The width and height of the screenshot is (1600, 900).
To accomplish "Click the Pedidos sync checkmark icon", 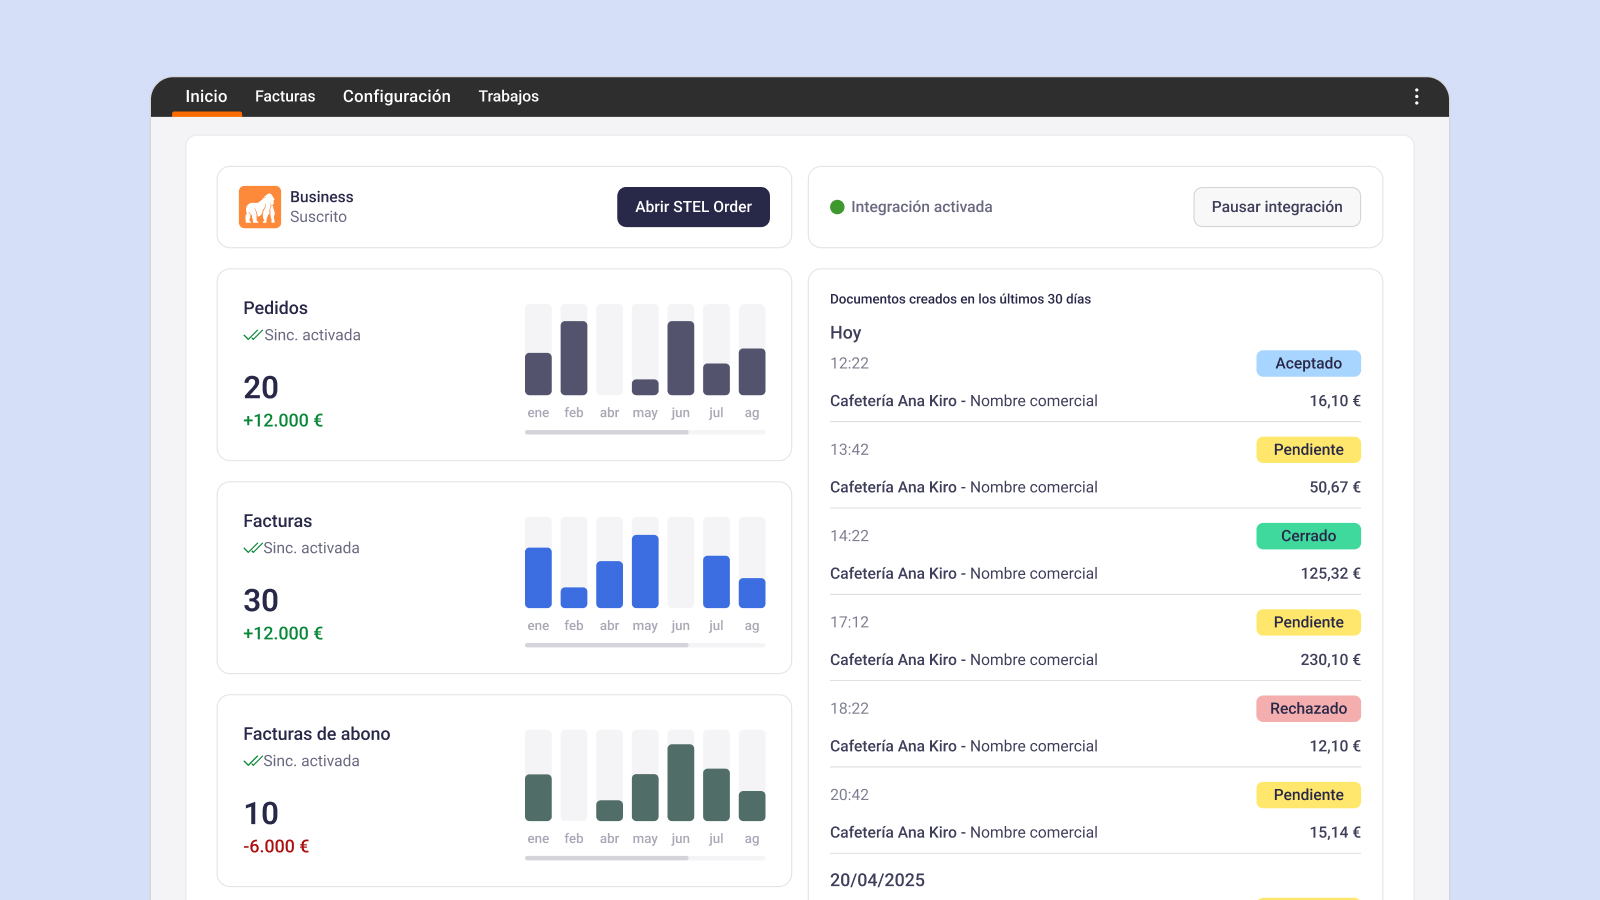I will [252, 335].
